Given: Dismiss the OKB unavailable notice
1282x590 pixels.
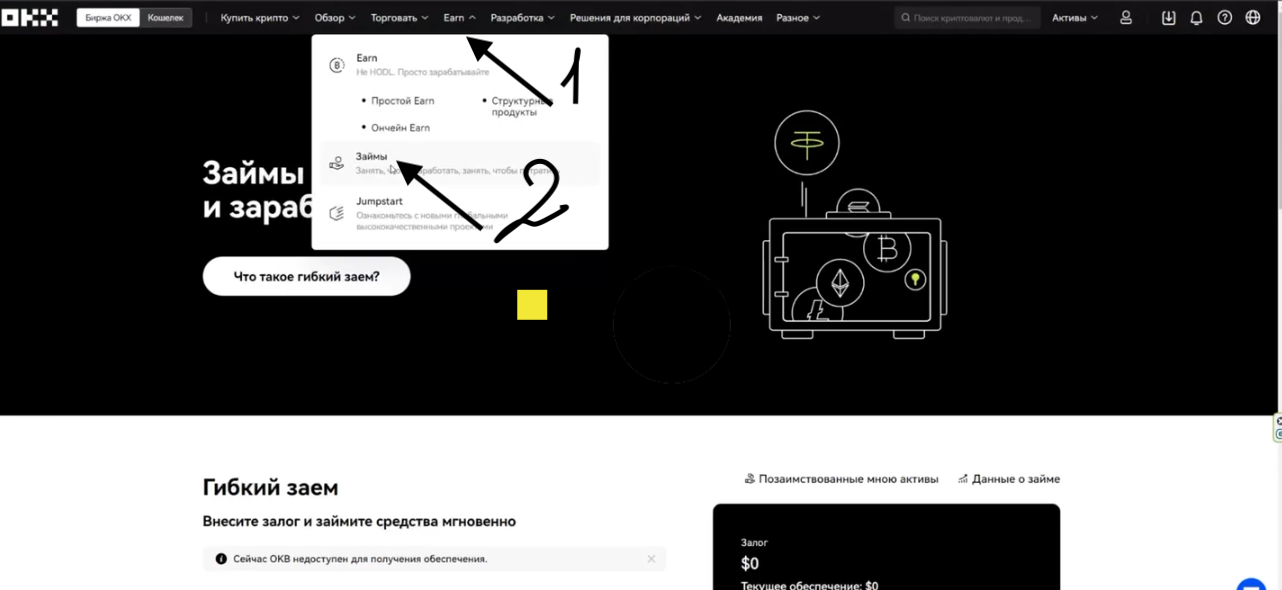Looking at the screenshot, I should pos(651,559).
